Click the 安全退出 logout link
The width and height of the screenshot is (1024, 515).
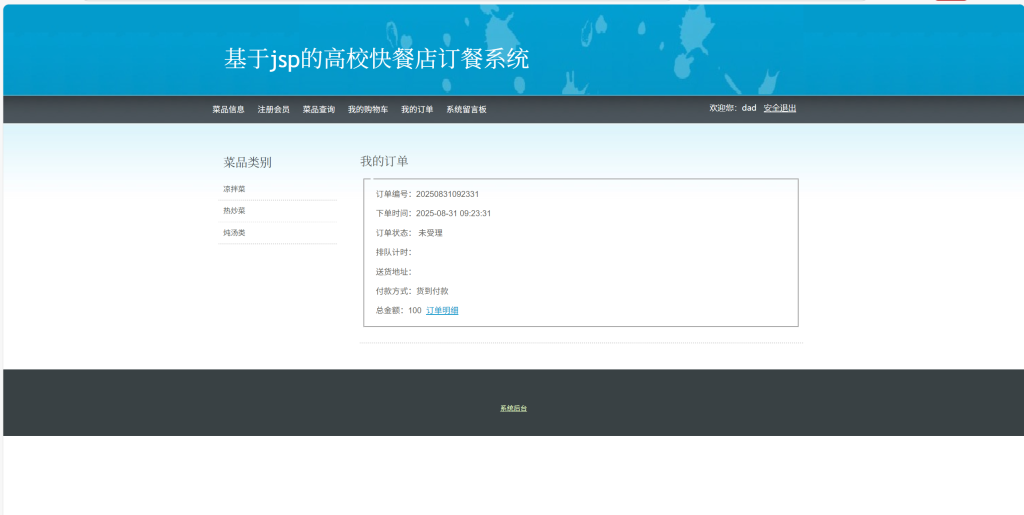[x=780, y=108]
